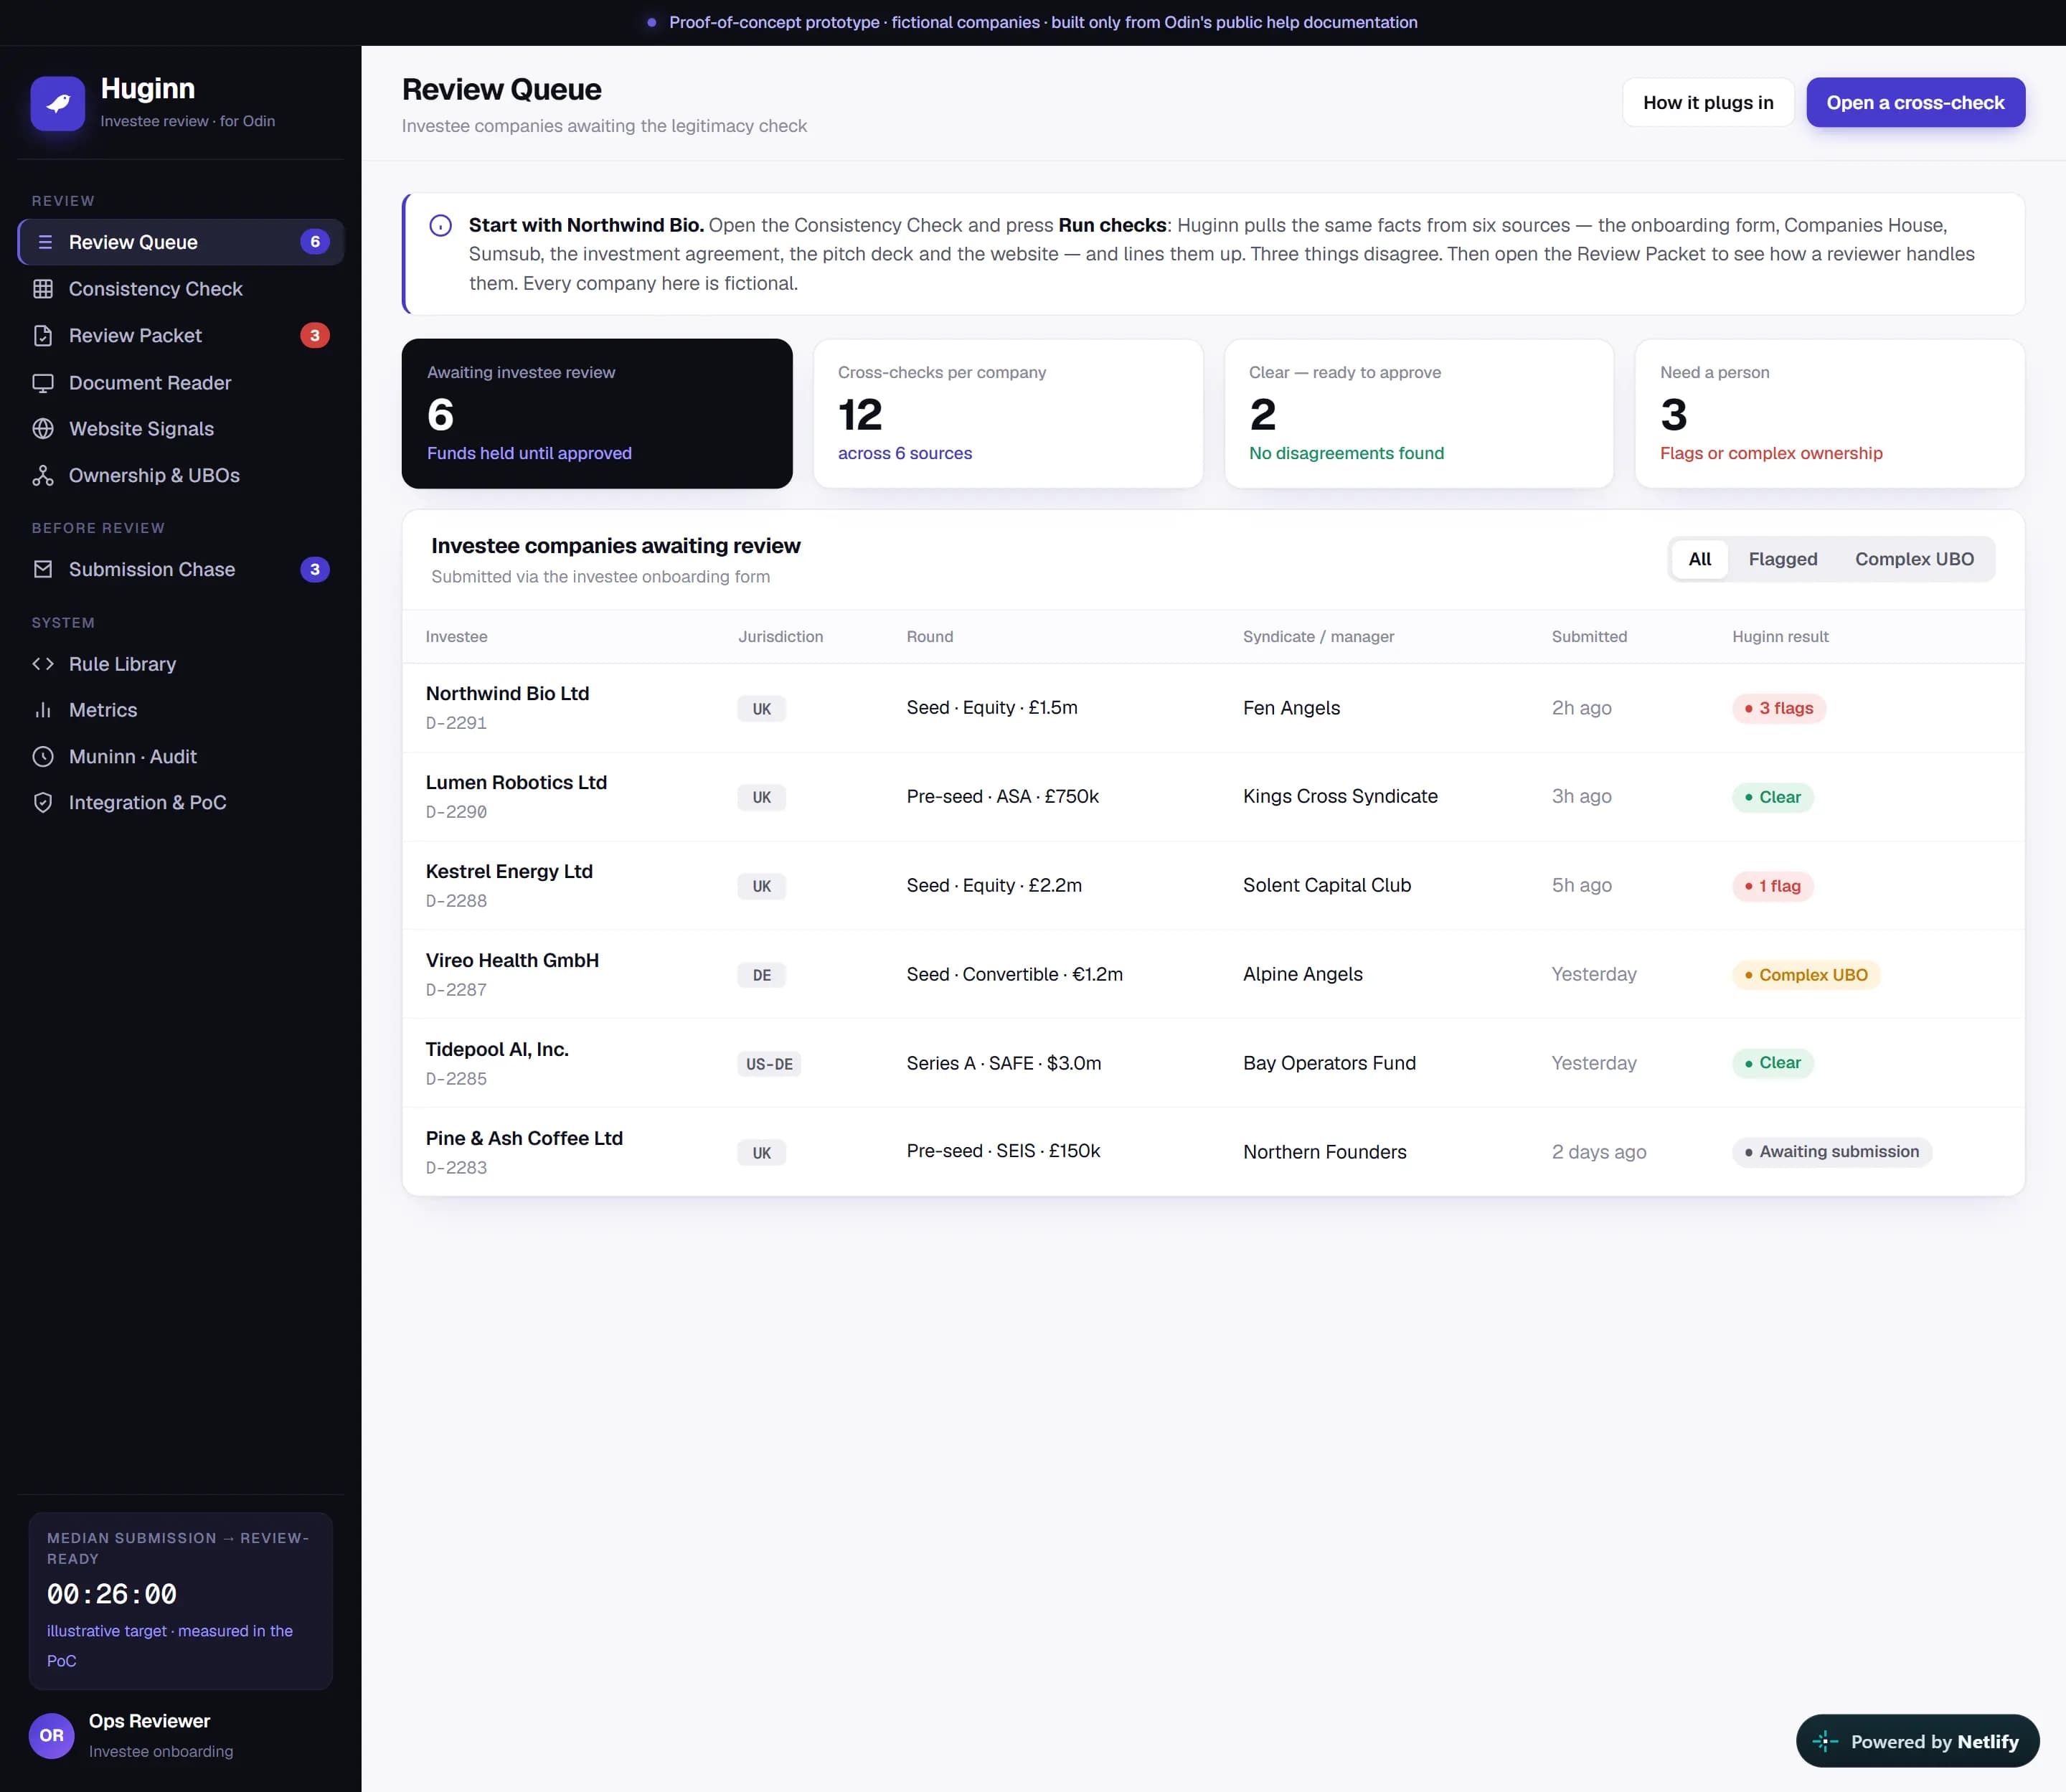Open the Ops Reviewer profile
This screenshot has height=1792, width=2066.
tap(181, 1735)
